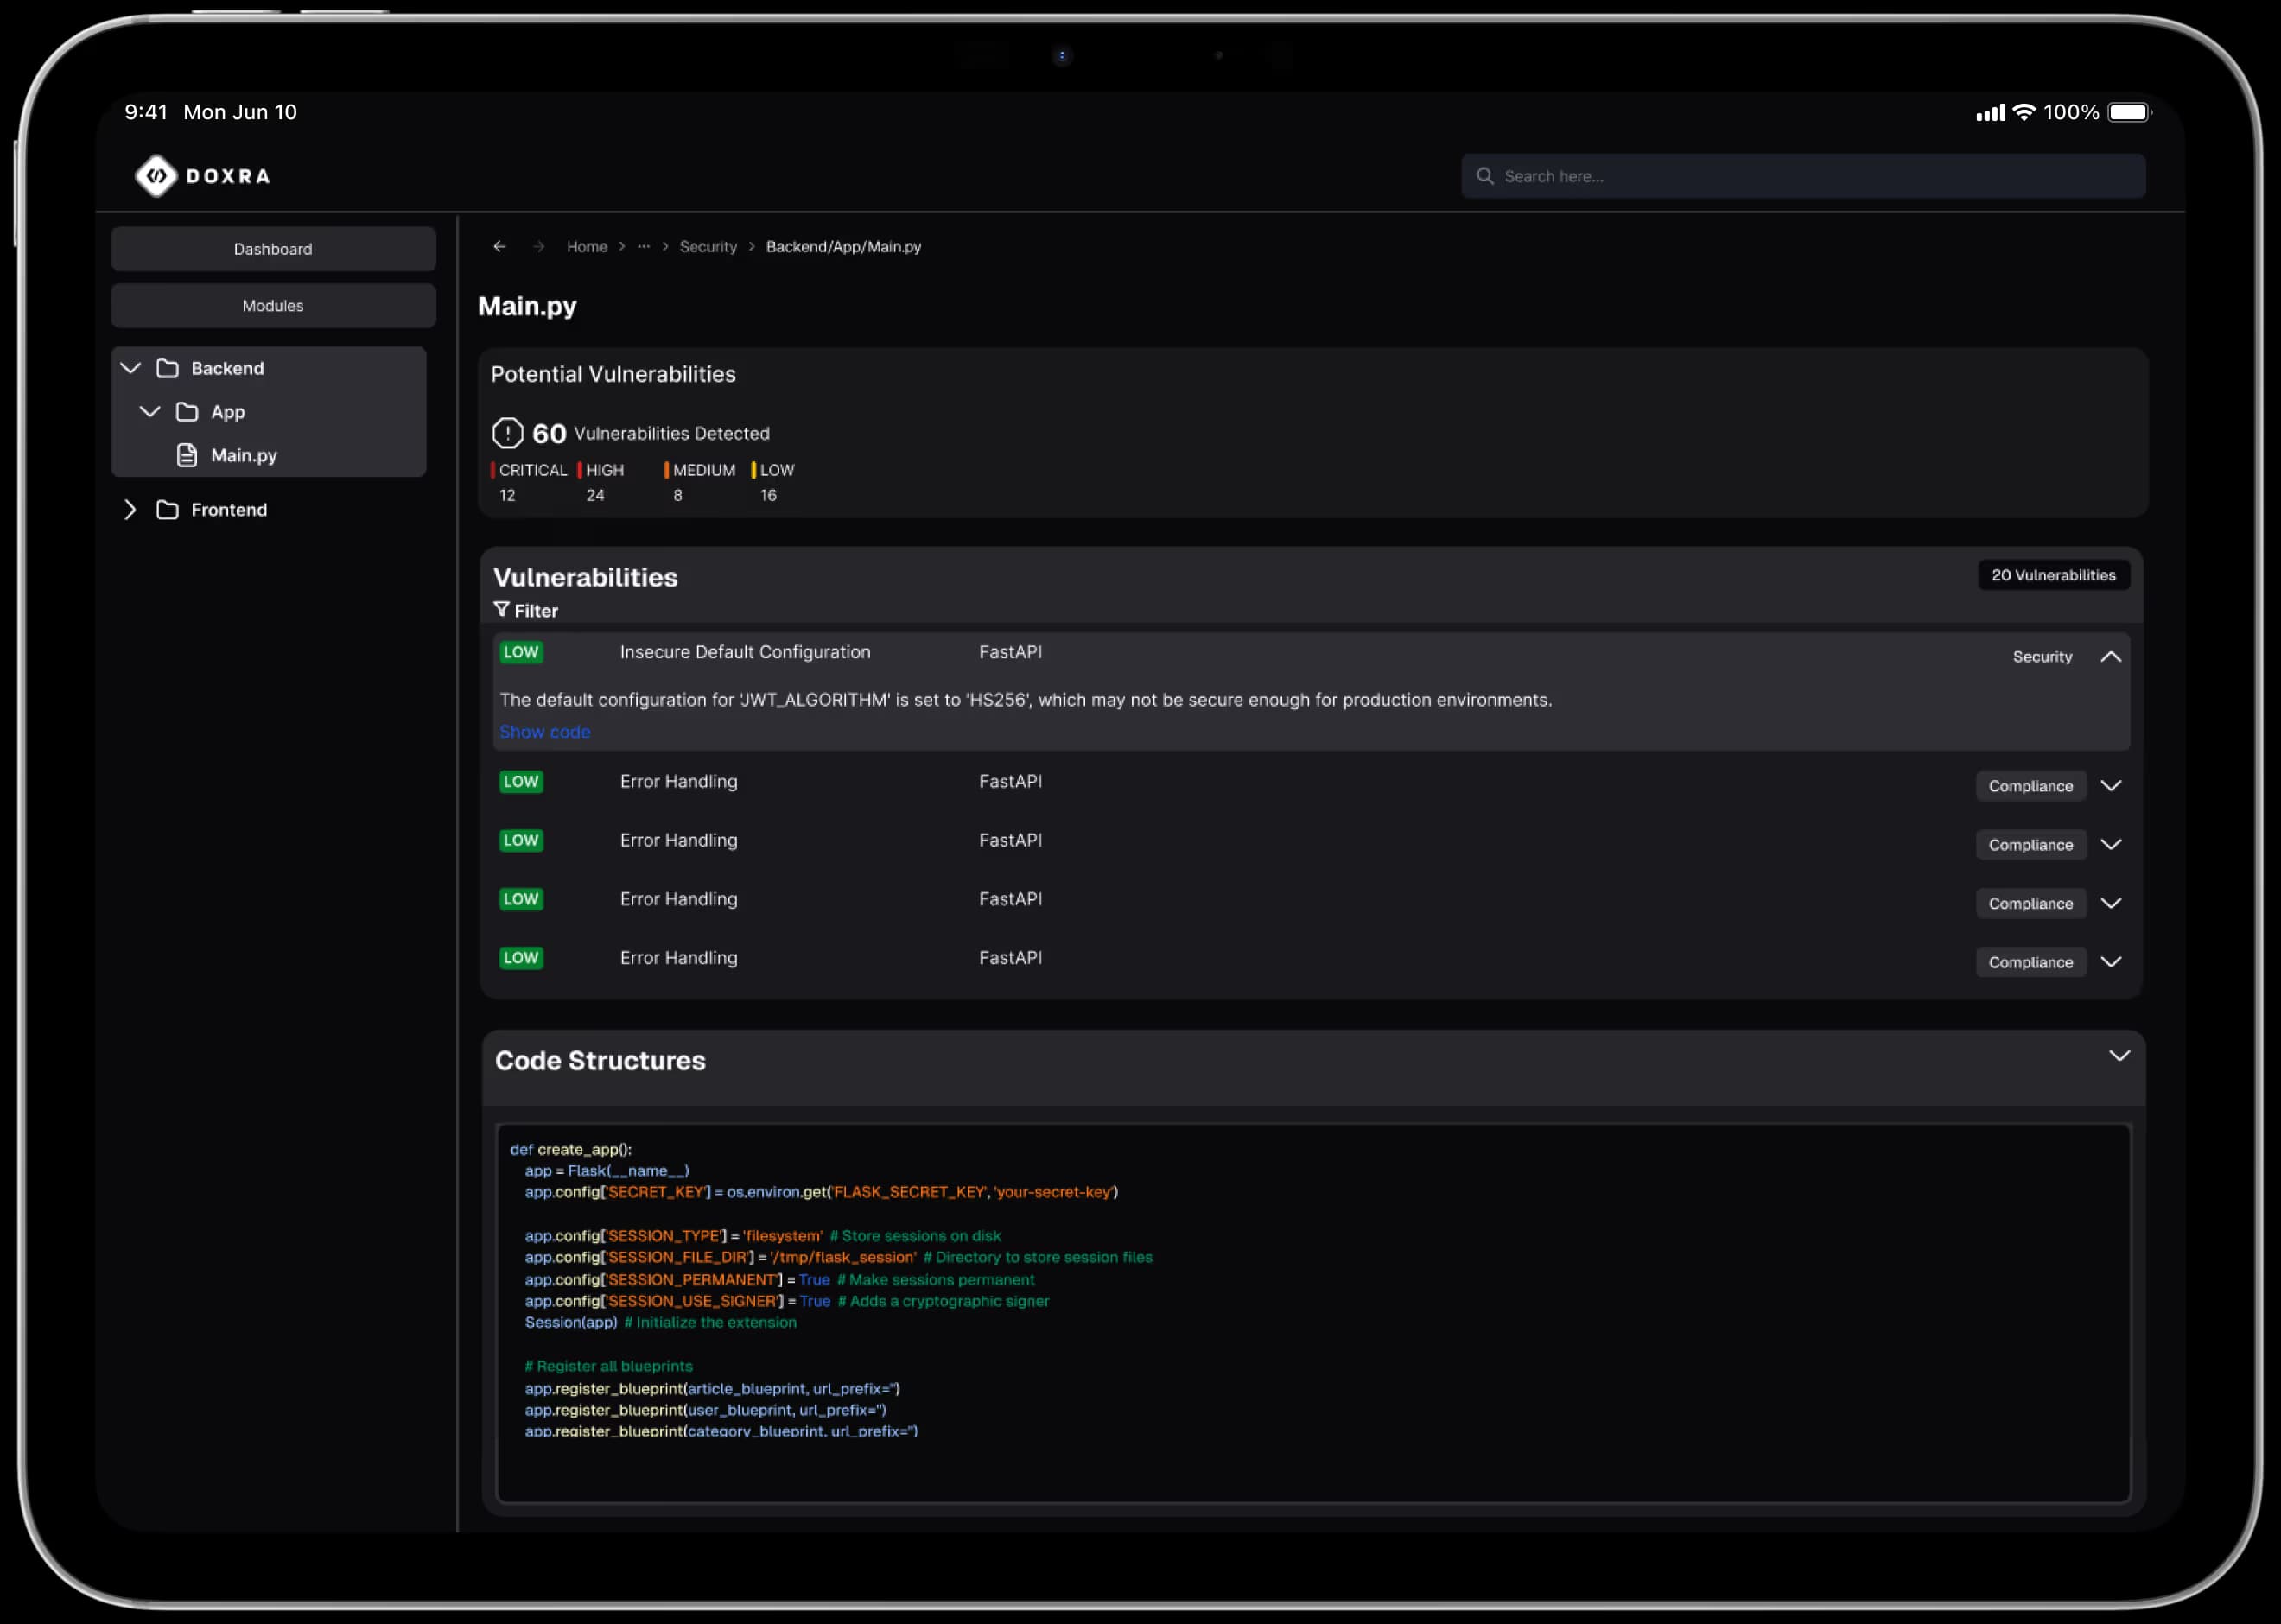This screenshot has width=2281, height=1624.
Task: Click the forward navigation arrow
Action: pos(538,246)
